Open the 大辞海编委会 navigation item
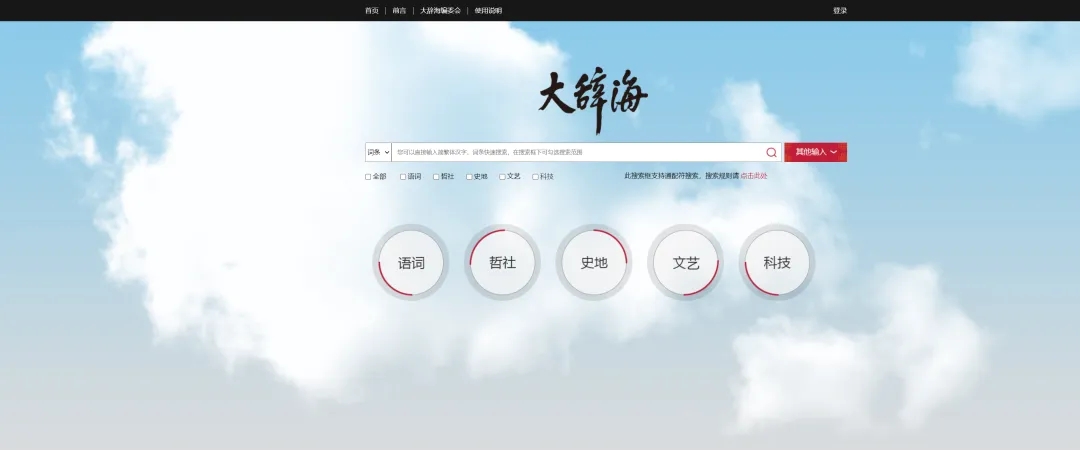 440,11
